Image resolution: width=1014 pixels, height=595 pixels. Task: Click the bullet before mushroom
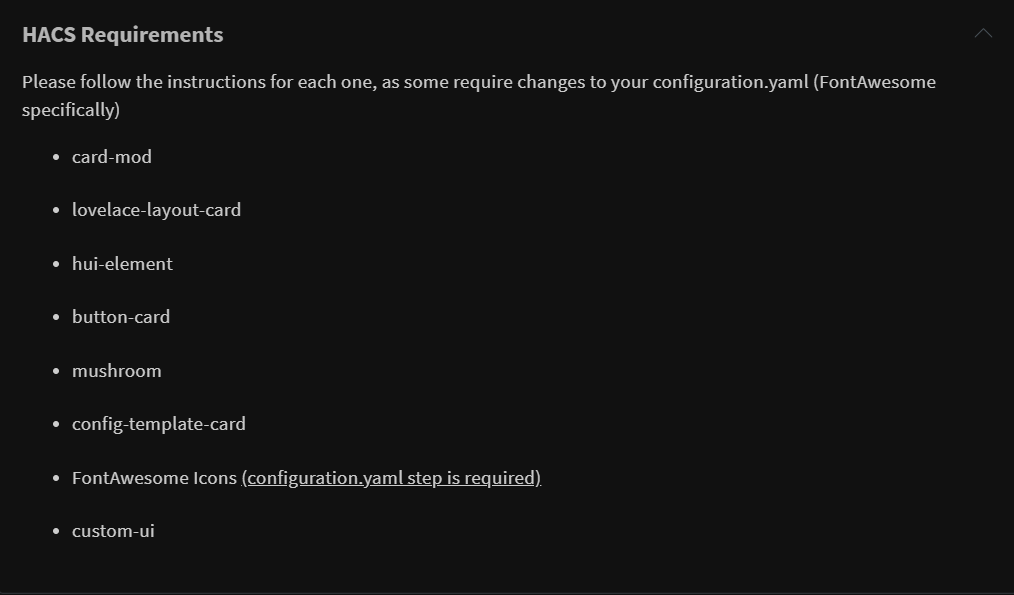click(56, 372)
